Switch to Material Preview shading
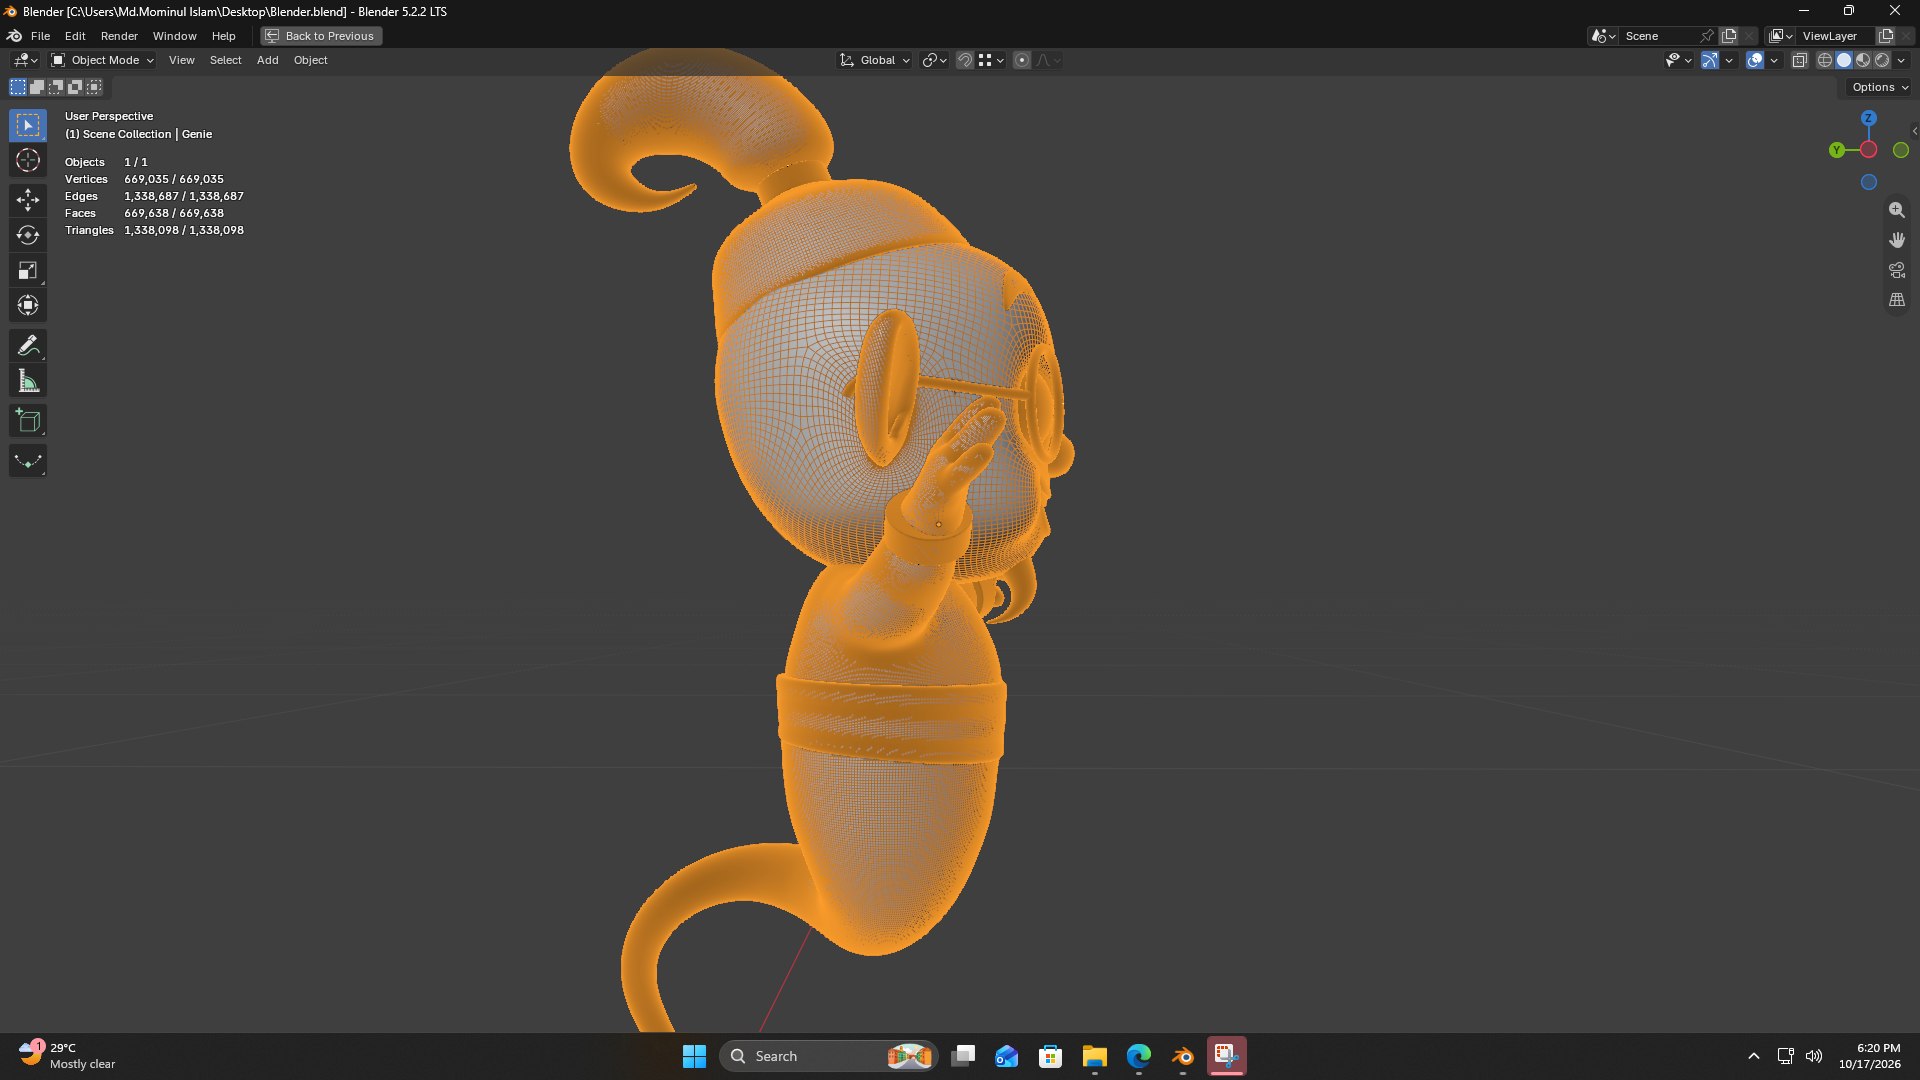The image size is (1920, 1080). pyautogui.click(x=1862, y=60)
